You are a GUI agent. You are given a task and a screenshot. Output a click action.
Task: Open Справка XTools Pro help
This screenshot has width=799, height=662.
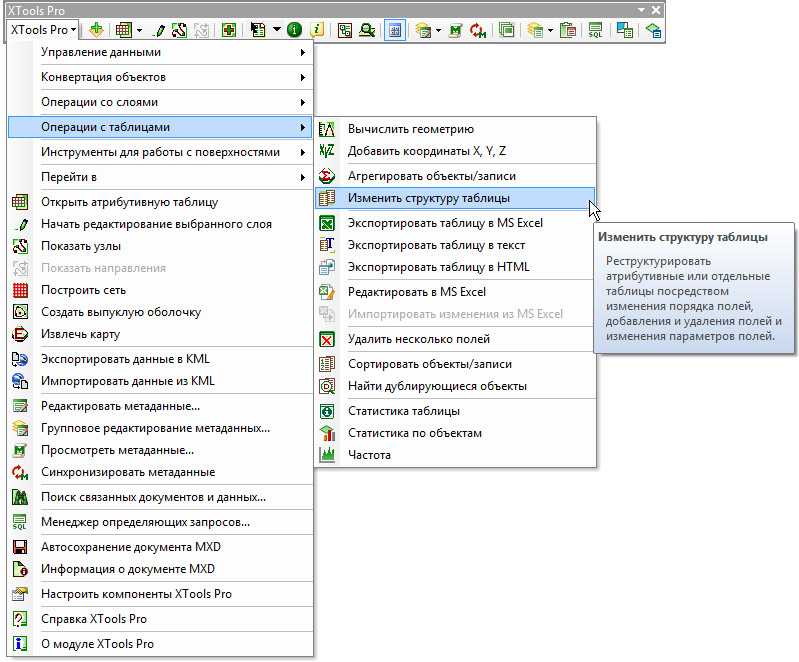[93, 619]
